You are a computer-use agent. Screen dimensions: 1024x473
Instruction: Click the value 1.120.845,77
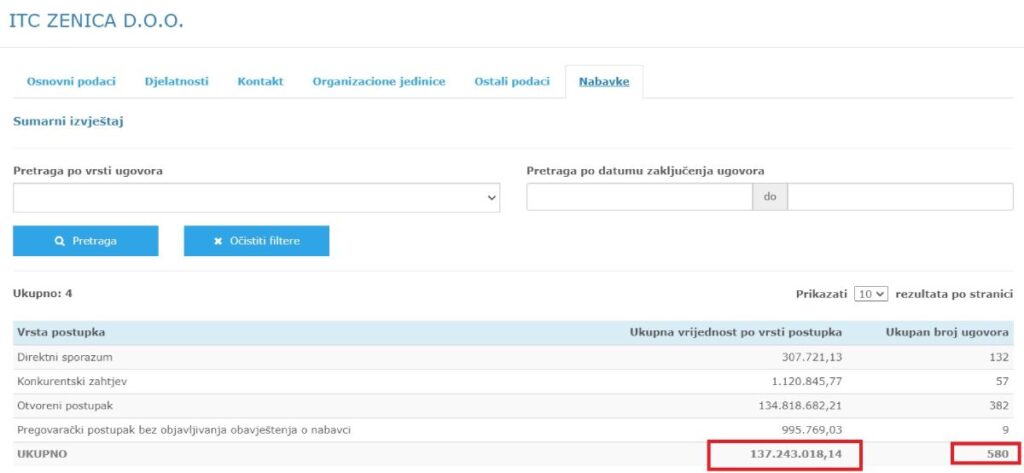[807, 382]
